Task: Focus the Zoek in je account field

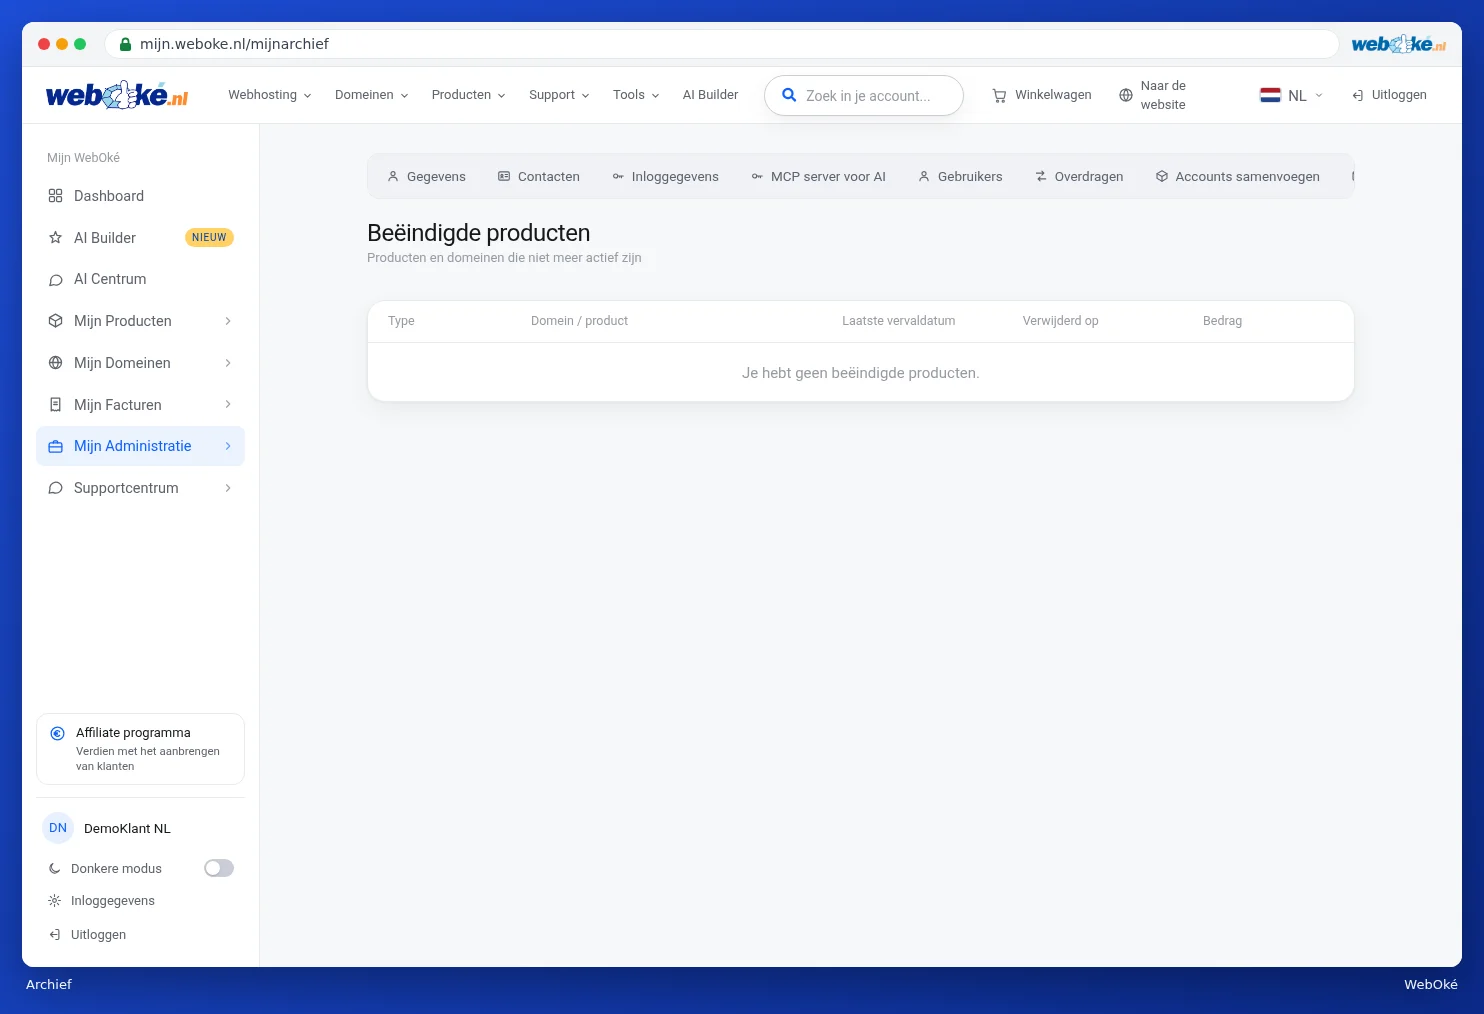Action: [864, 96]
